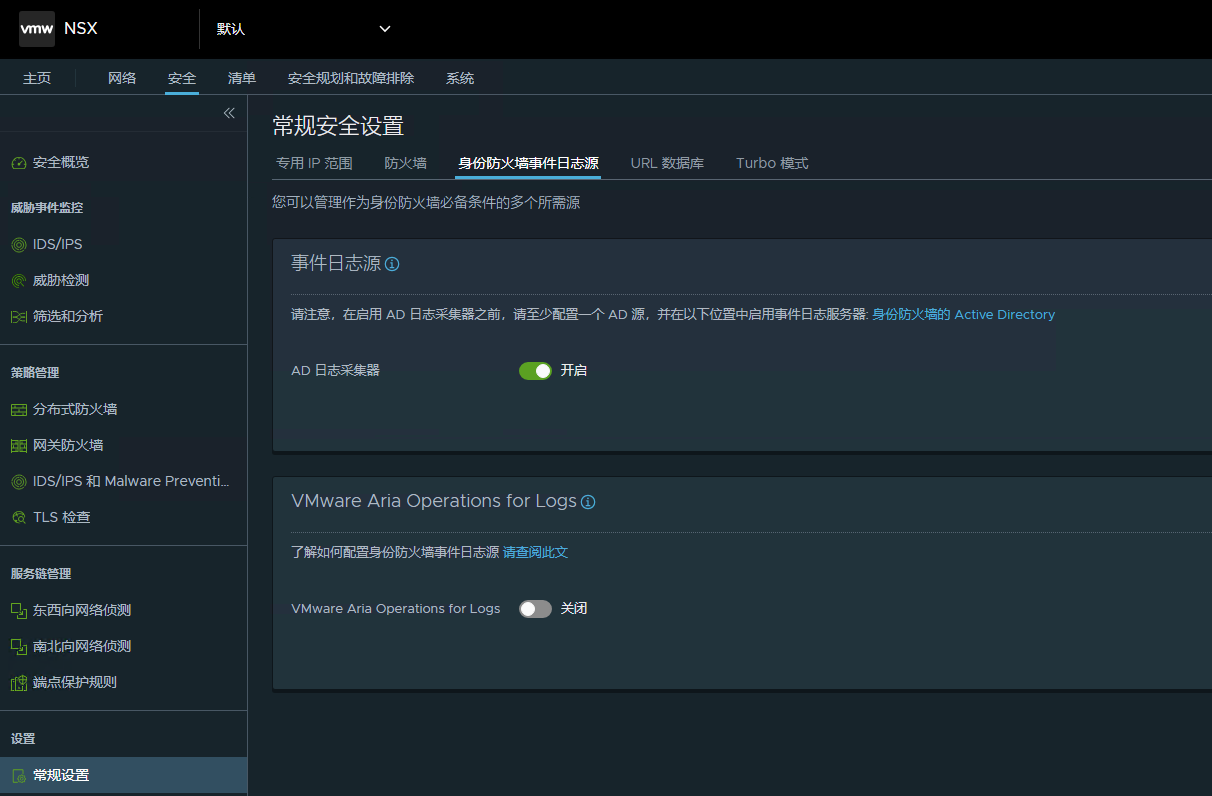Open the 网络 top menu
The height and width of the screenshot is (796, 1212).
[x=122, y=78]
